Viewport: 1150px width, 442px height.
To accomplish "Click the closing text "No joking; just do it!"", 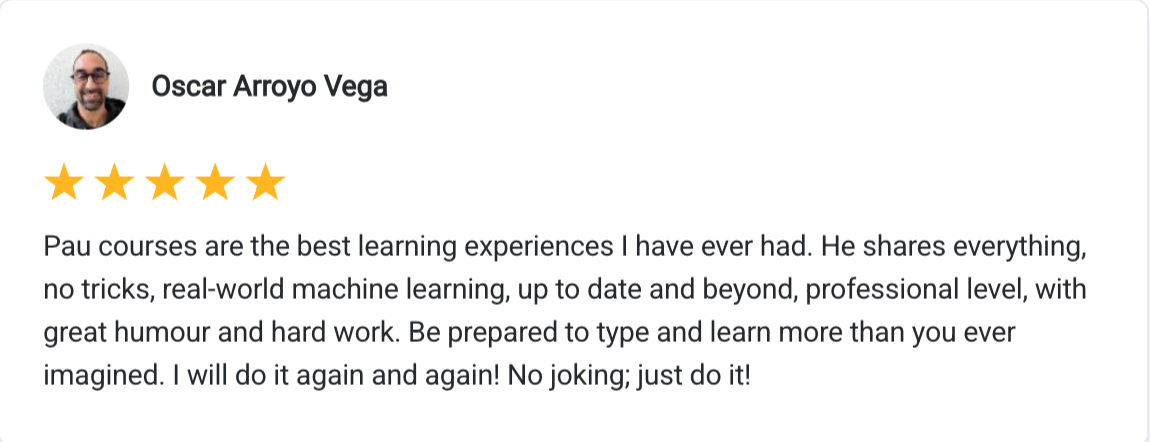I will click(630, 376).
